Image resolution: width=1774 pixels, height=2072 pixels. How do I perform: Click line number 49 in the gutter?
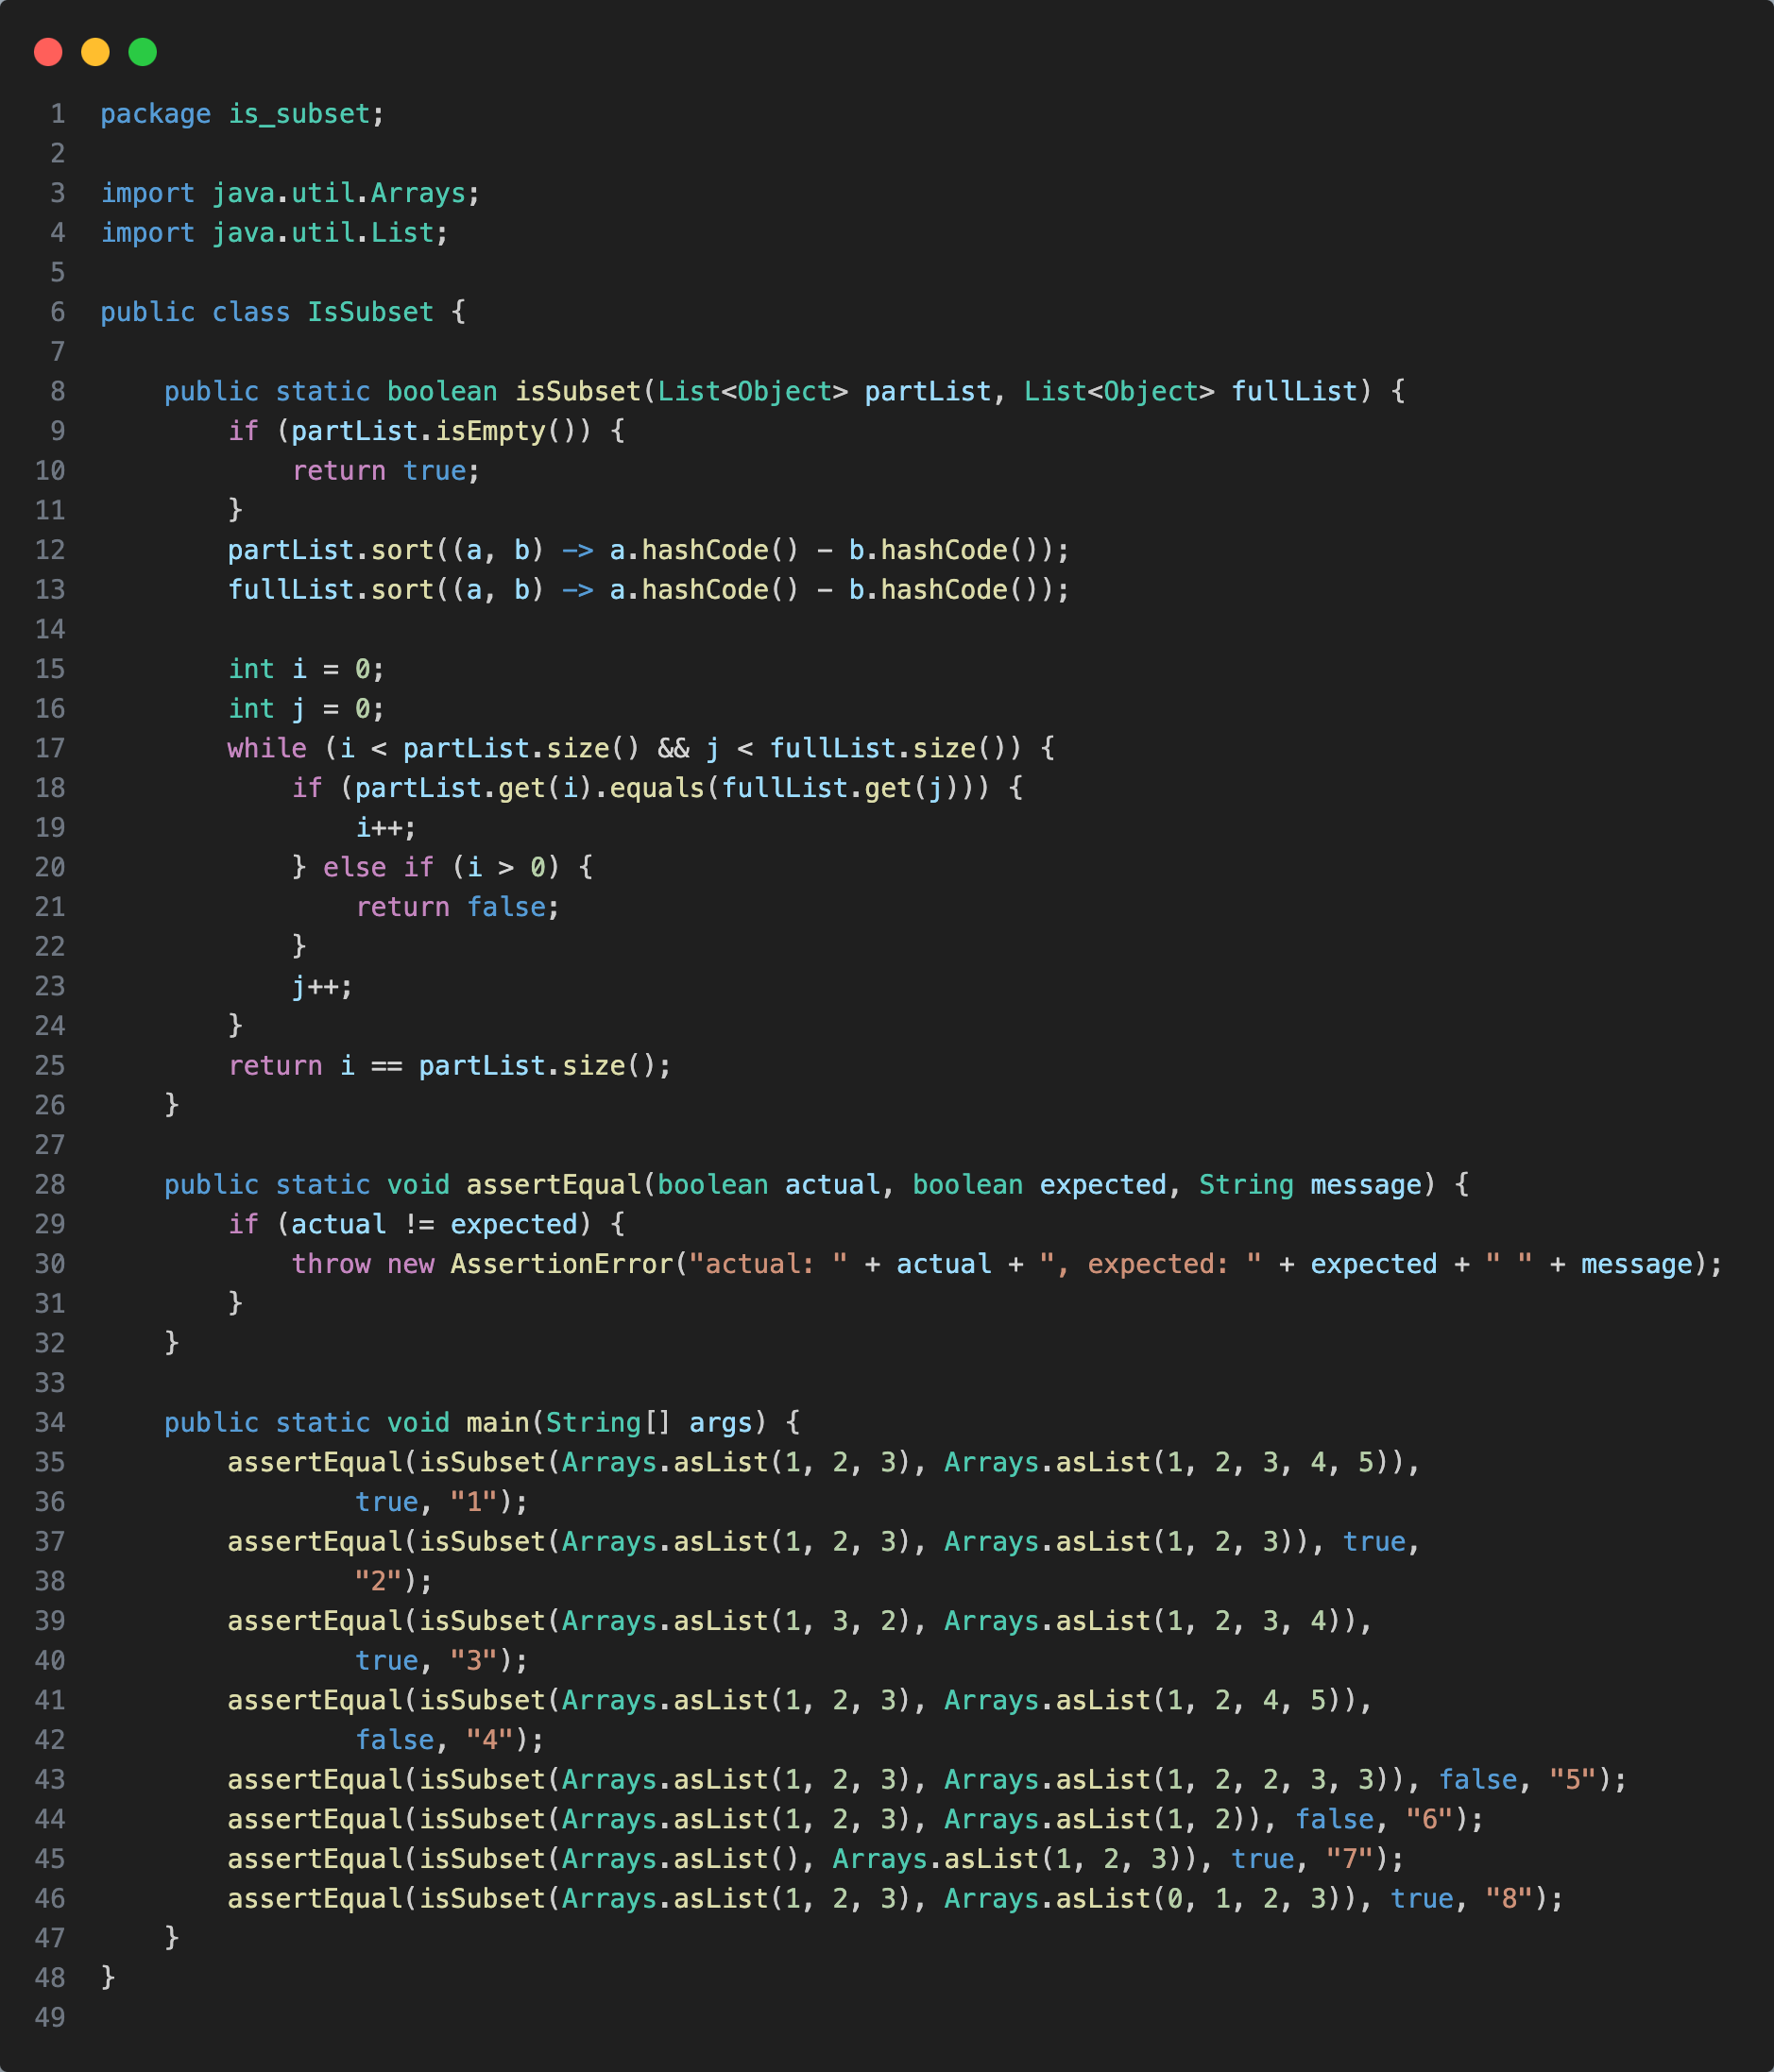(50, 2018)
